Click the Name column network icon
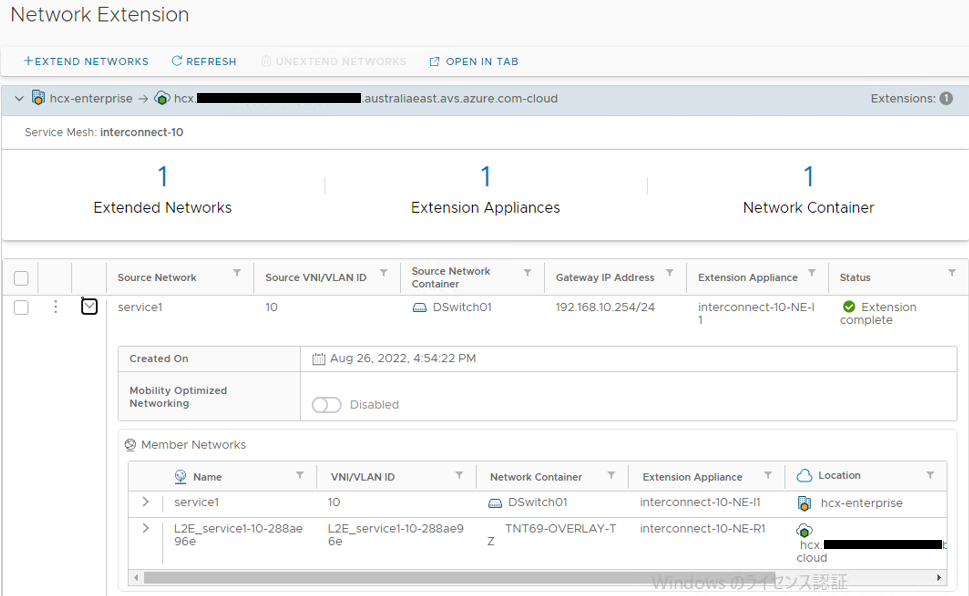The width and height of the screenshot is (969, 596). 180,476
